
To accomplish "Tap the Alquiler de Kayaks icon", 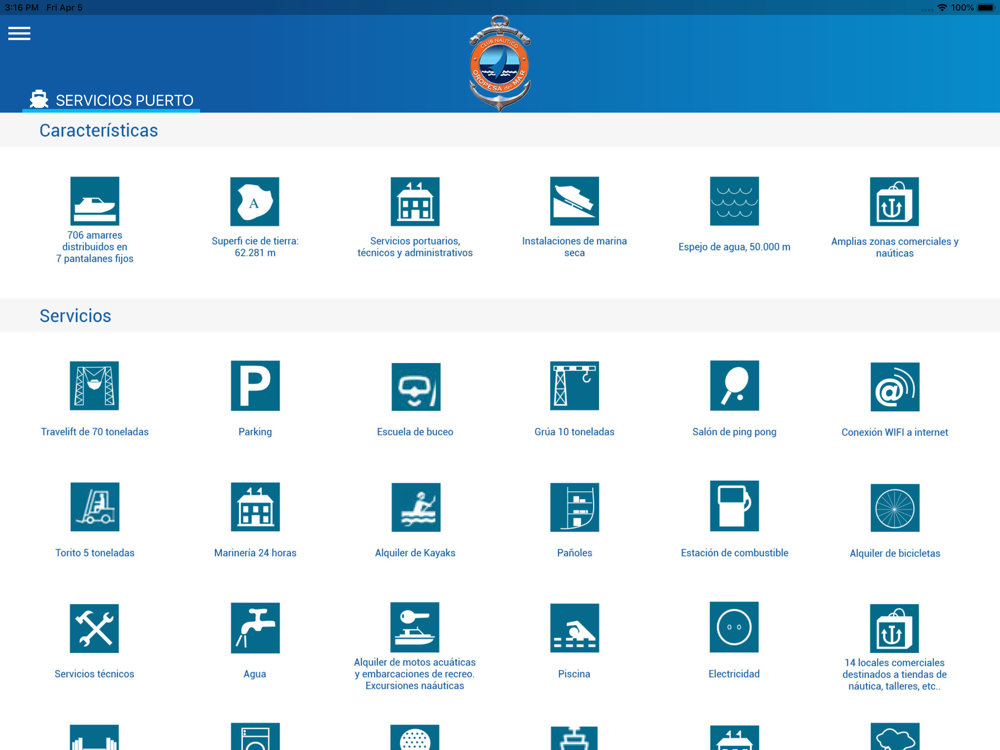I will (x=416, y=507).
